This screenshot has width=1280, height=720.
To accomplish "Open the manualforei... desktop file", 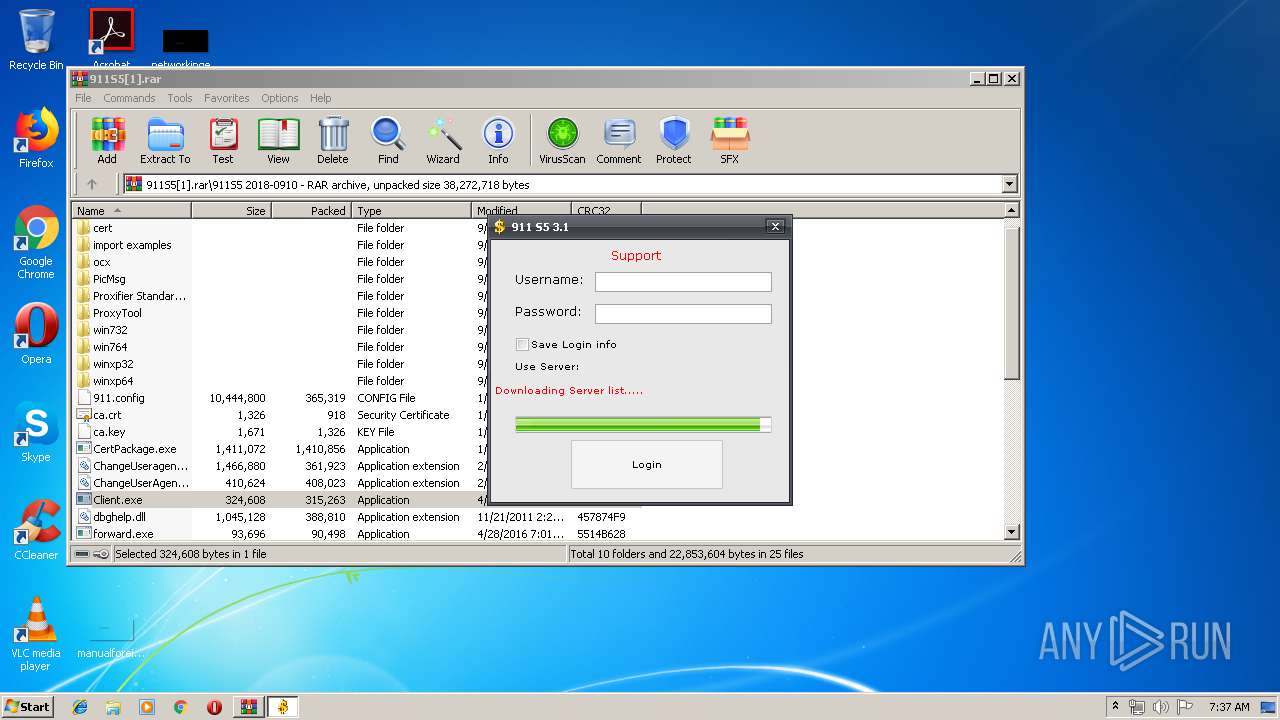I will tap(111, 638).
